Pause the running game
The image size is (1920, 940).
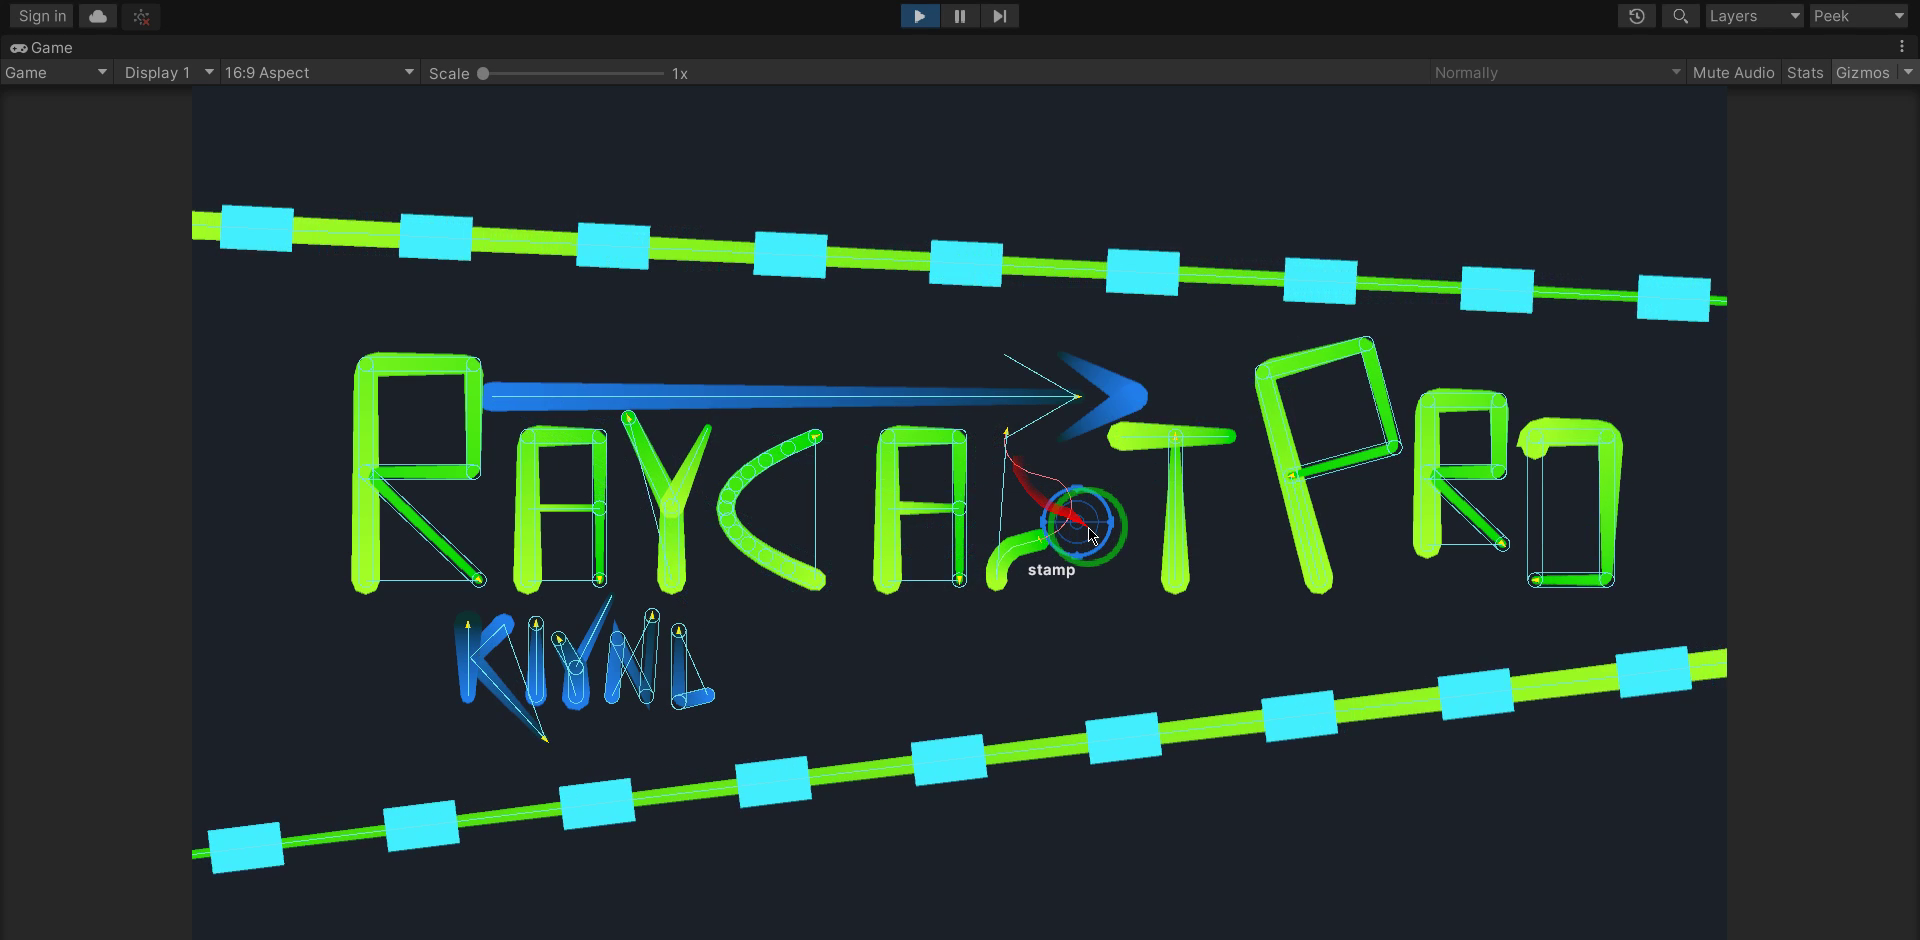[x=960, y=16]
